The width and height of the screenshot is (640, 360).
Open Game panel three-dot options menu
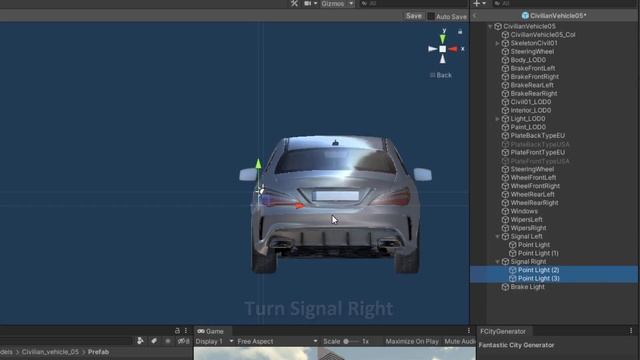469,331
